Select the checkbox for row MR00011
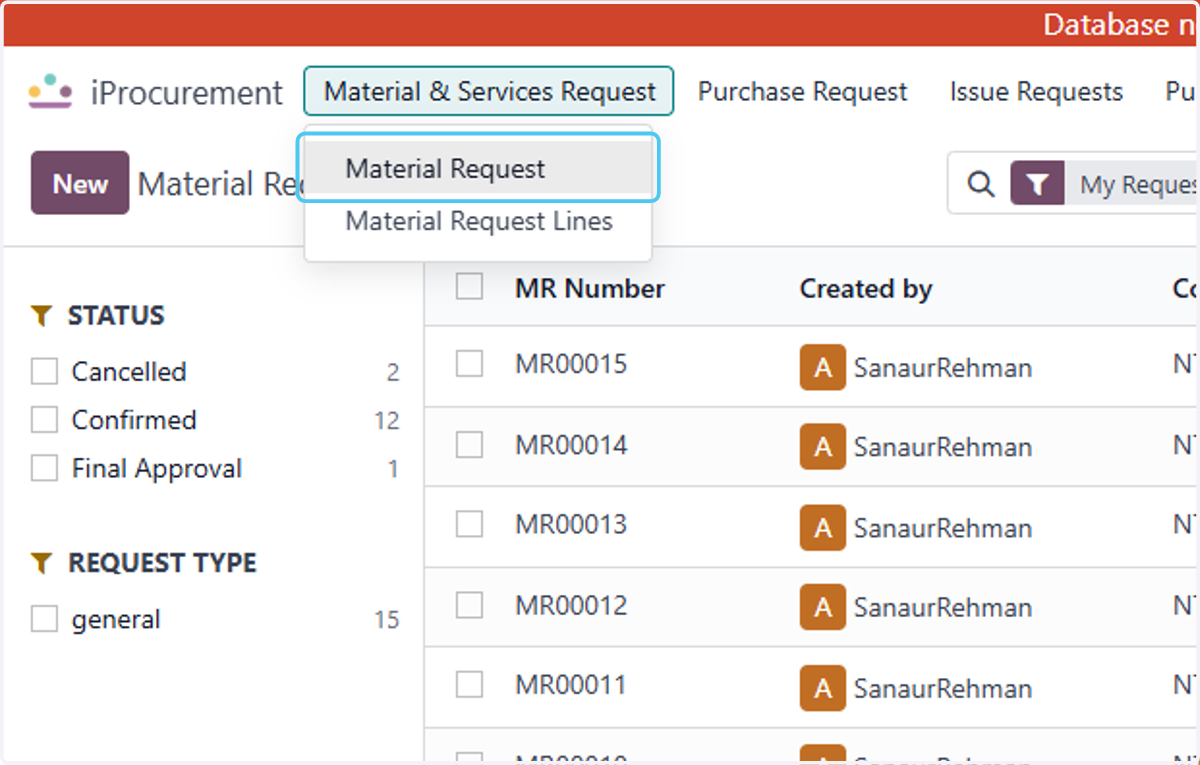The height and width of the screenshot is (765, 1200). click(x=469, y=684)
